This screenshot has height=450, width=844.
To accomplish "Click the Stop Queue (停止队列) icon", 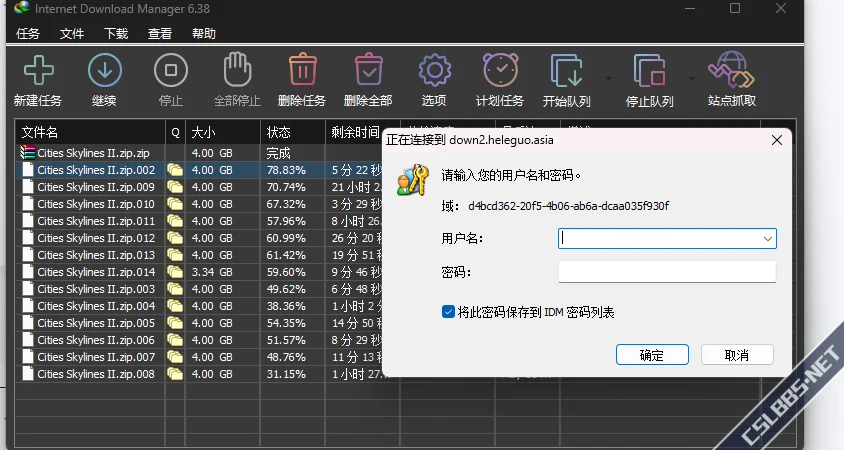I will tap(649, 71).
